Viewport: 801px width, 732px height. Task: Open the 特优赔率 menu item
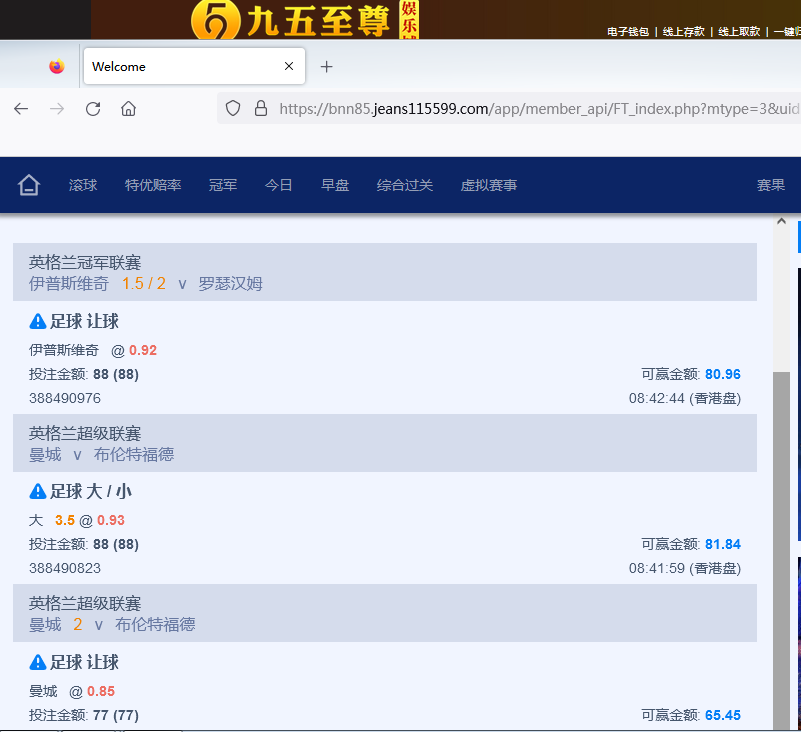[153, 185]
